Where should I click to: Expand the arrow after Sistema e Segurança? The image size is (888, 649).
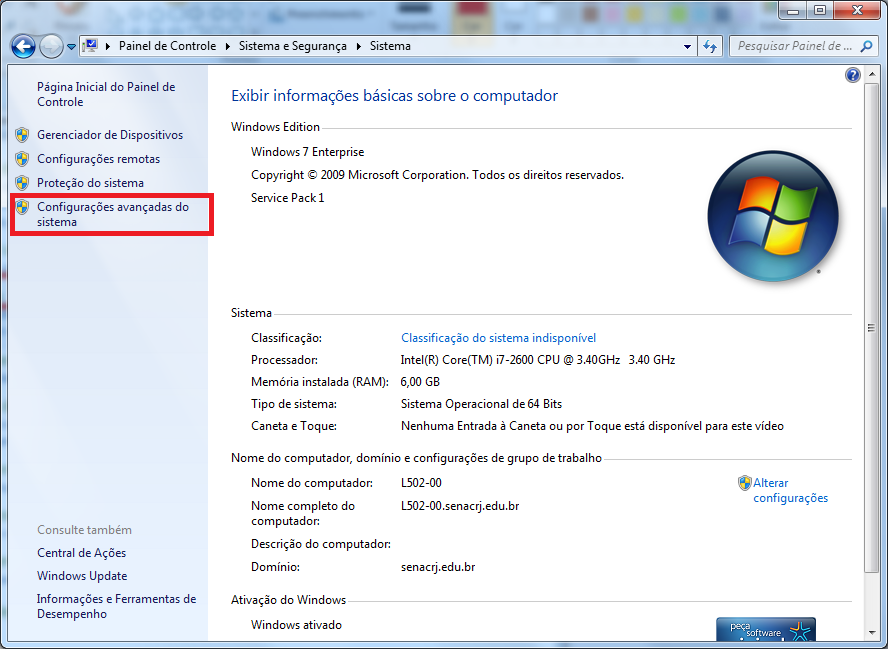point(358,46)
